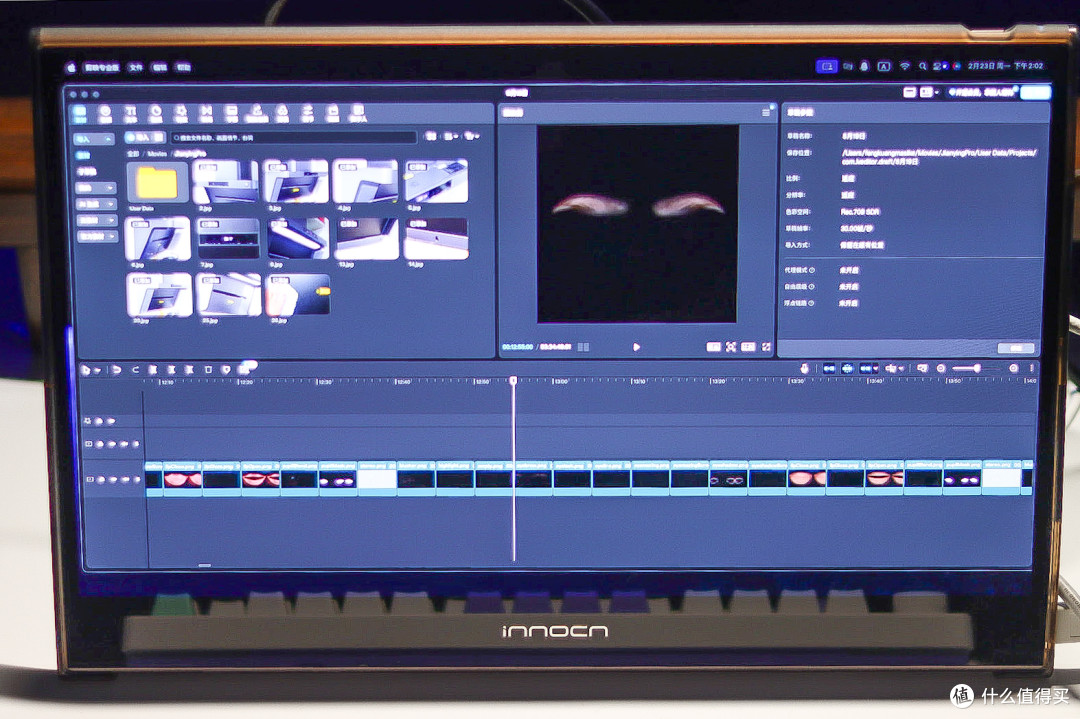Open the User Data folder
This screenshot has width=1080, height=719.
157,182
